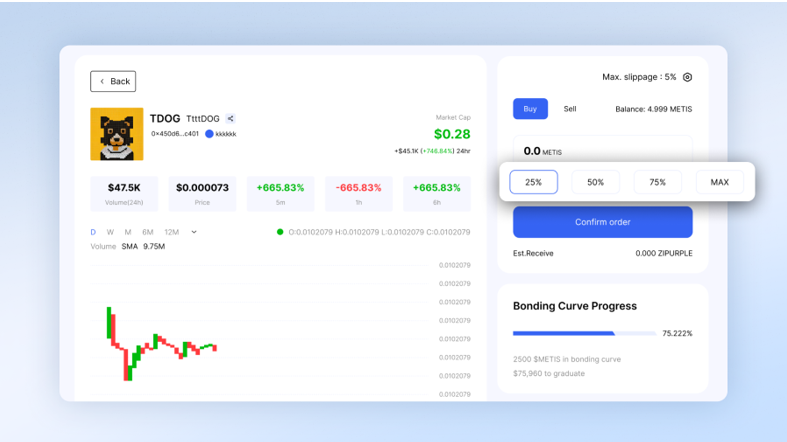This screenshot has width=787, height=442.
Task: Select the 50% amount option
Action: (x=595, y=182)
